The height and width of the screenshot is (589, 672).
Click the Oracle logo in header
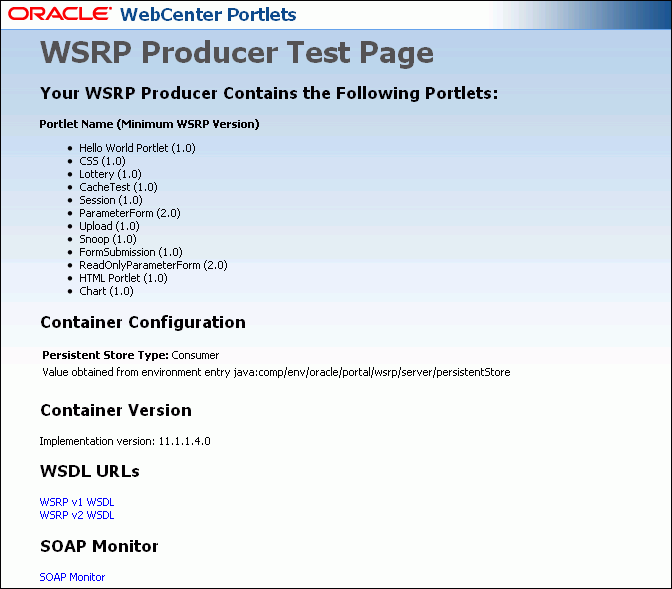coord(60,14)
